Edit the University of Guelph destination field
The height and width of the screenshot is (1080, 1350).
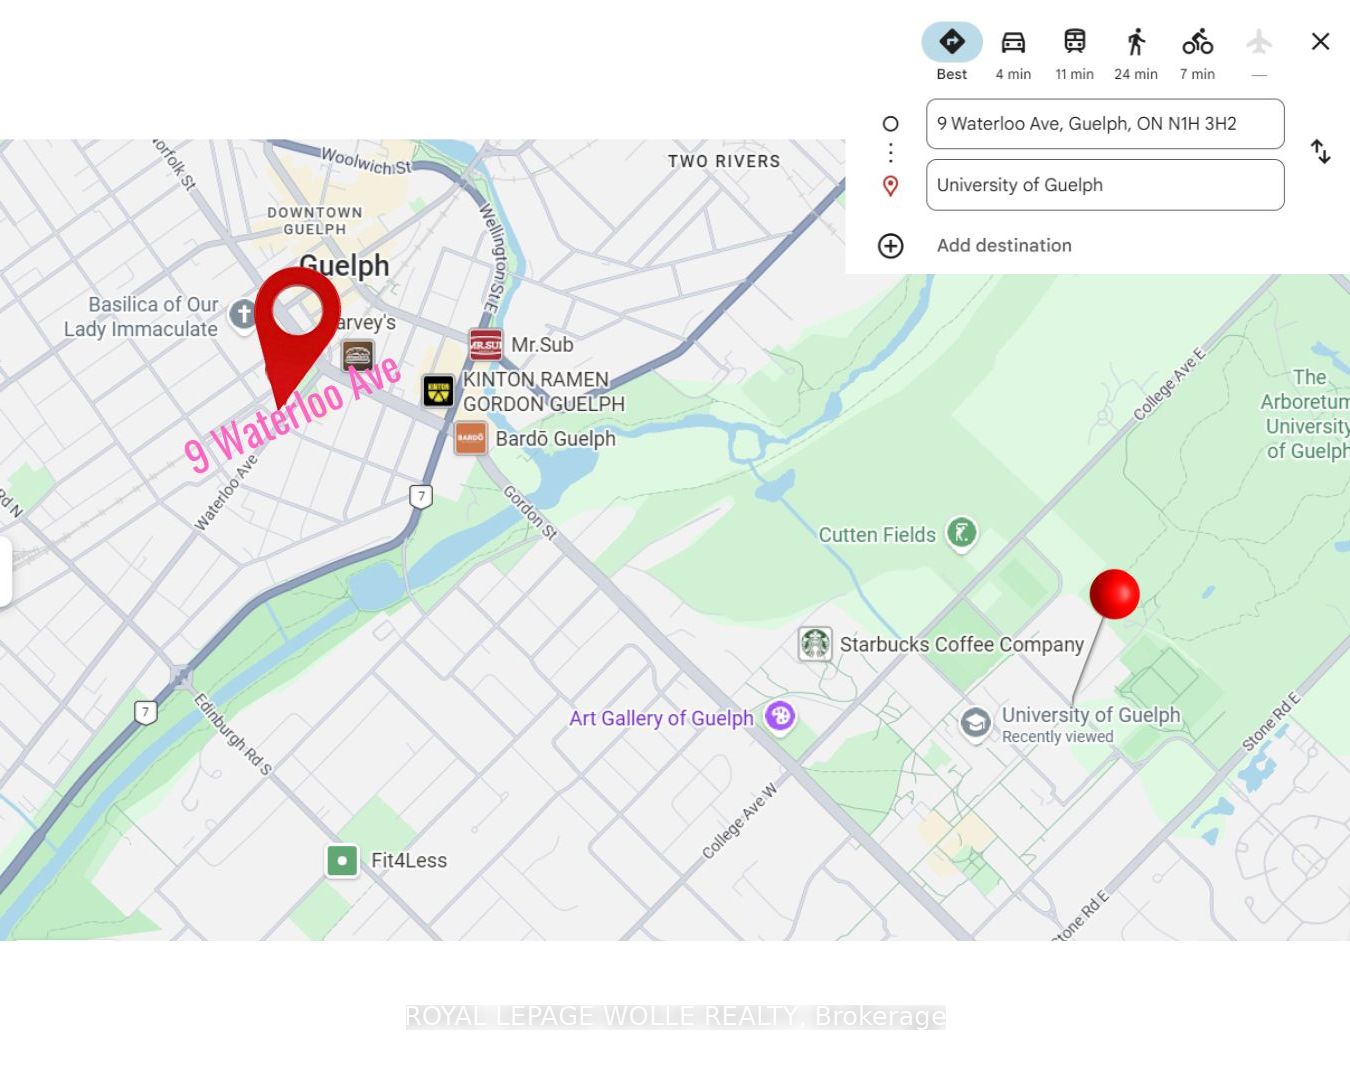(1104, 185)
